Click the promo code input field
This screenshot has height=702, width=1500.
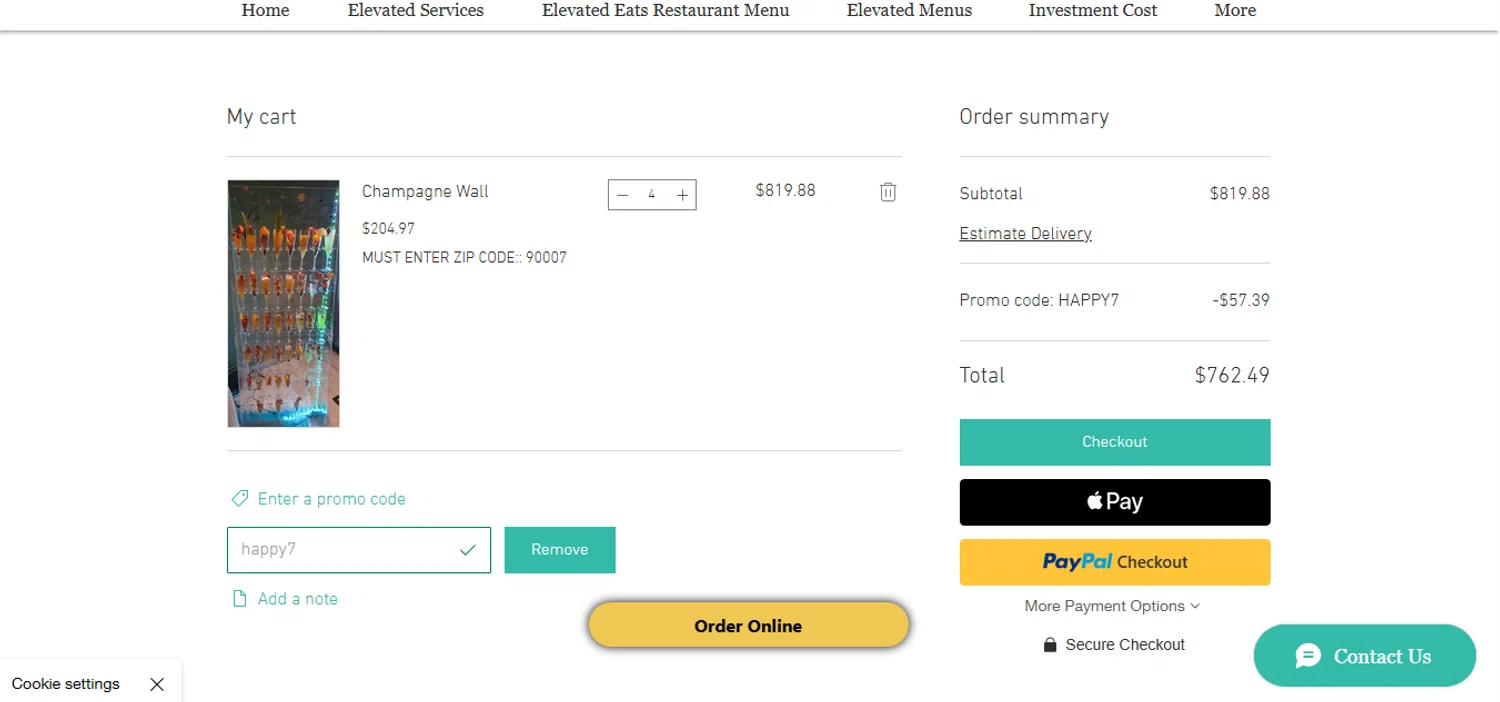(x=345, y=550)
